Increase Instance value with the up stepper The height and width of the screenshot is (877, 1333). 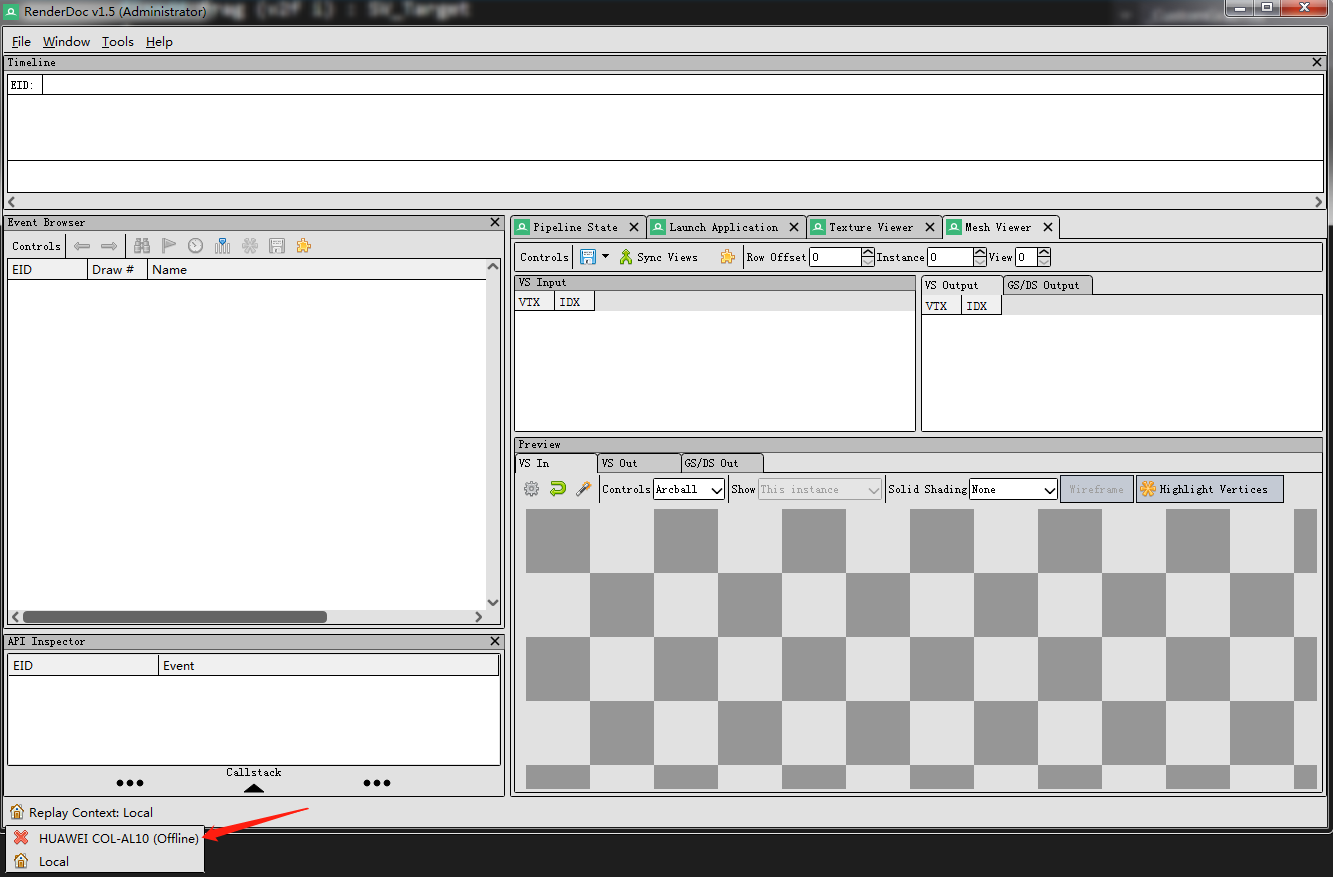978,251
